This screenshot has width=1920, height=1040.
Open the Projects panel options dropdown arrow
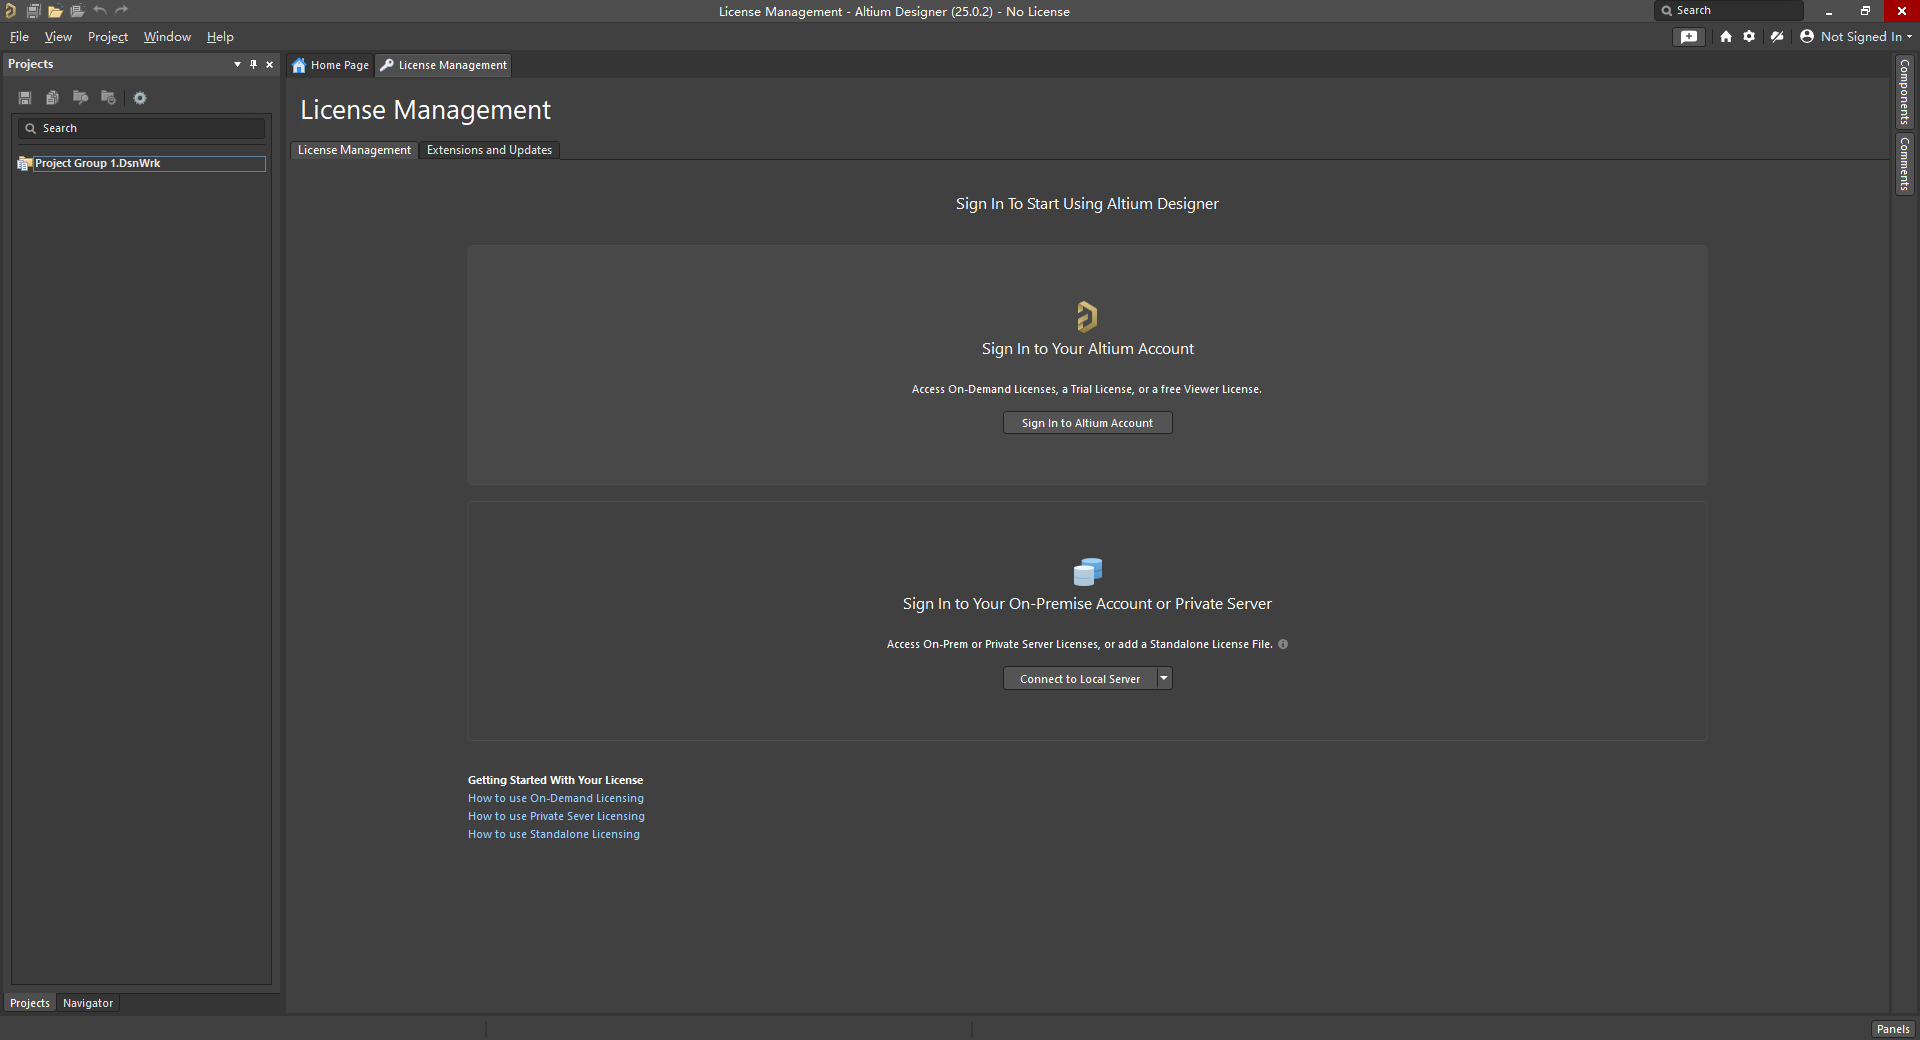pyautogui.click(x=237, y=64)
